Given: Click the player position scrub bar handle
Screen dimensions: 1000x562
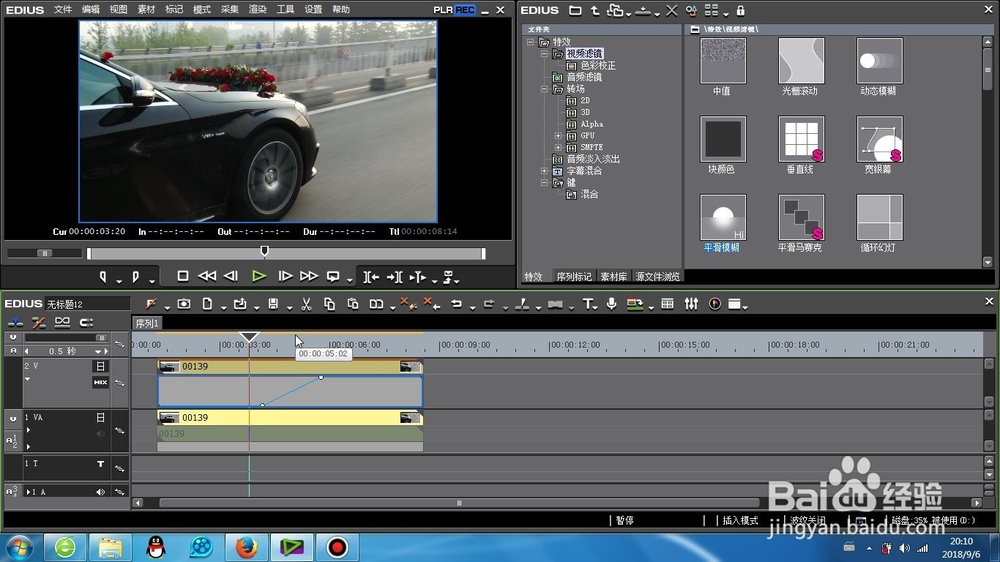Looking at the screenshot, I should [x=264, y=252].
